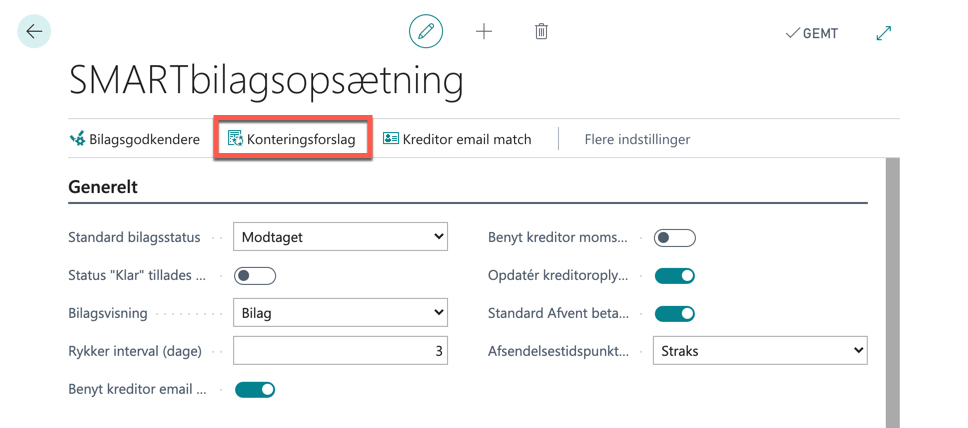Enable Benyt kreditor moms switch
This screenshot has height=428, width=968.
(x=675, y=238)
